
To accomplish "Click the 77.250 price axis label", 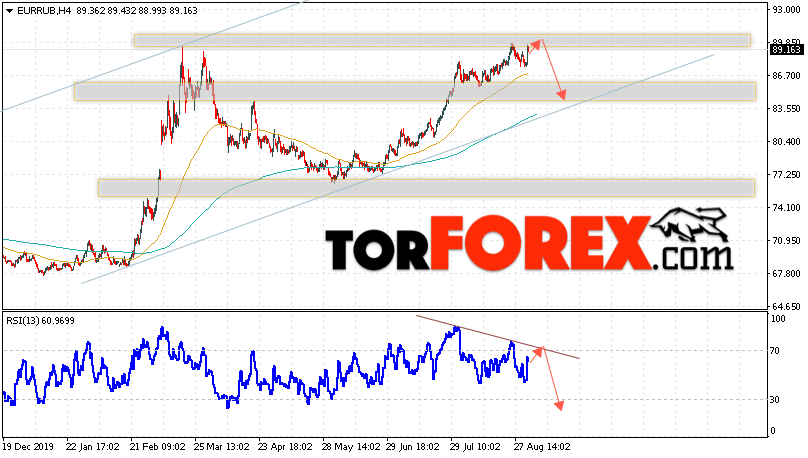I will click(786, 175).
